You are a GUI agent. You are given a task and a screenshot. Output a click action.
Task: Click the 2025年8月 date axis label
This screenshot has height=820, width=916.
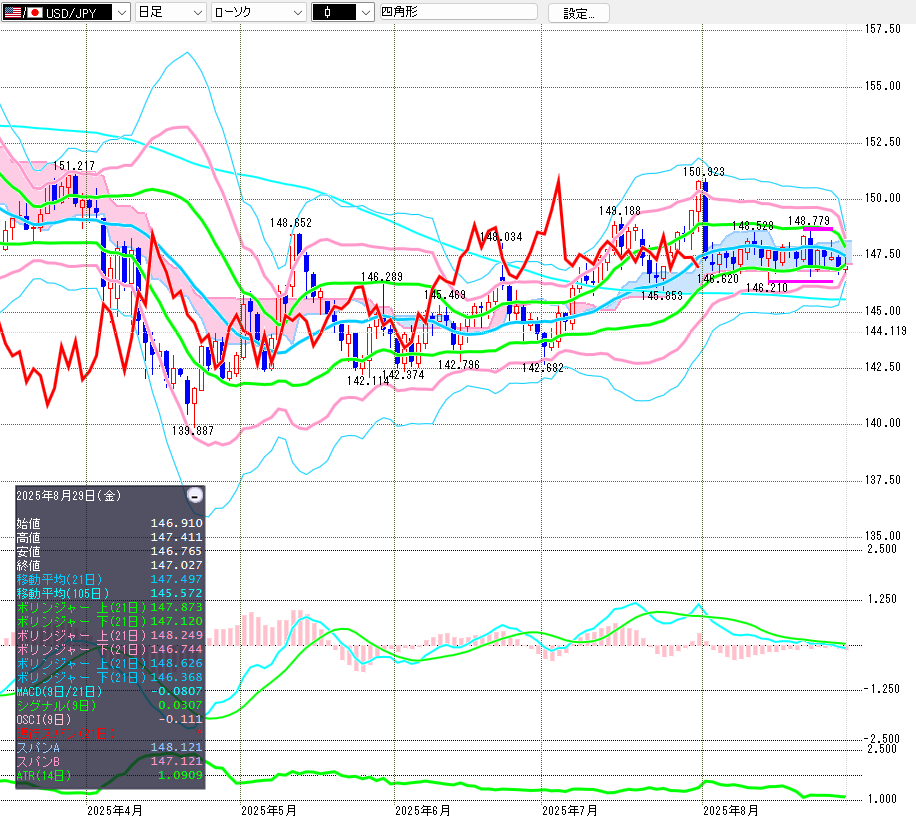coord(731,811)
